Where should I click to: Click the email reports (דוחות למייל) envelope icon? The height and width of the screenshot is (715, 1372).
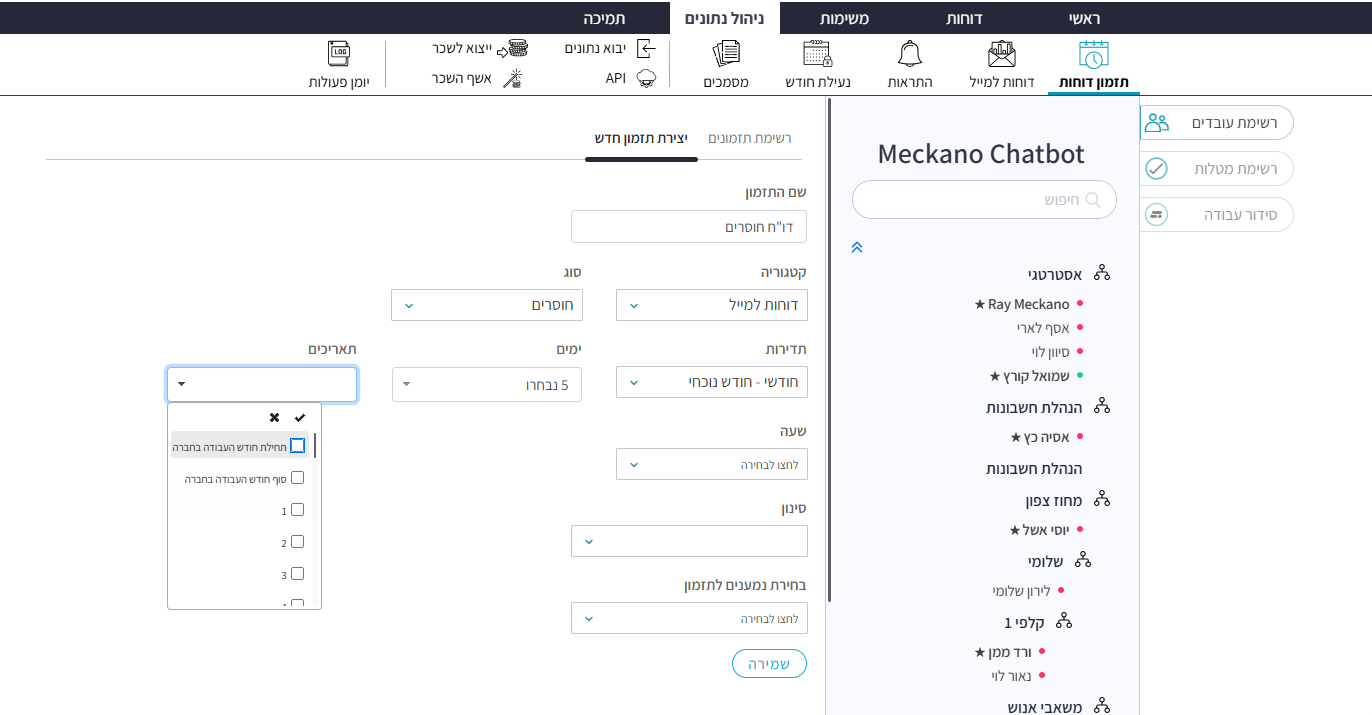coord(1001,55)
